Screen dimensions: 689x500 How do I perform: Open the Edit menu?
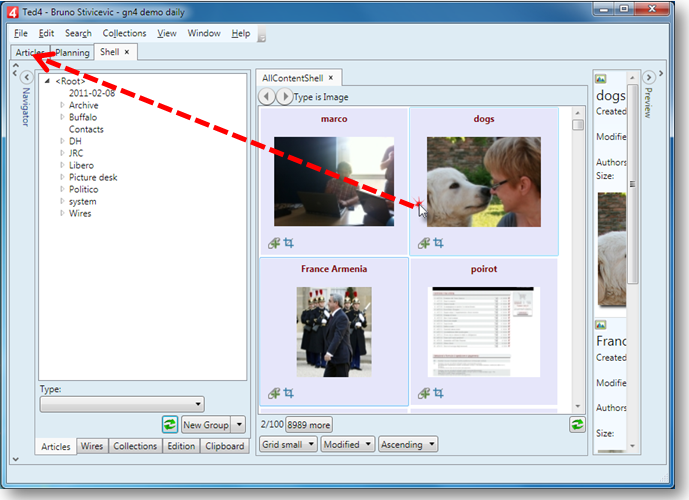pyautogui.click(x=46, y=33)
